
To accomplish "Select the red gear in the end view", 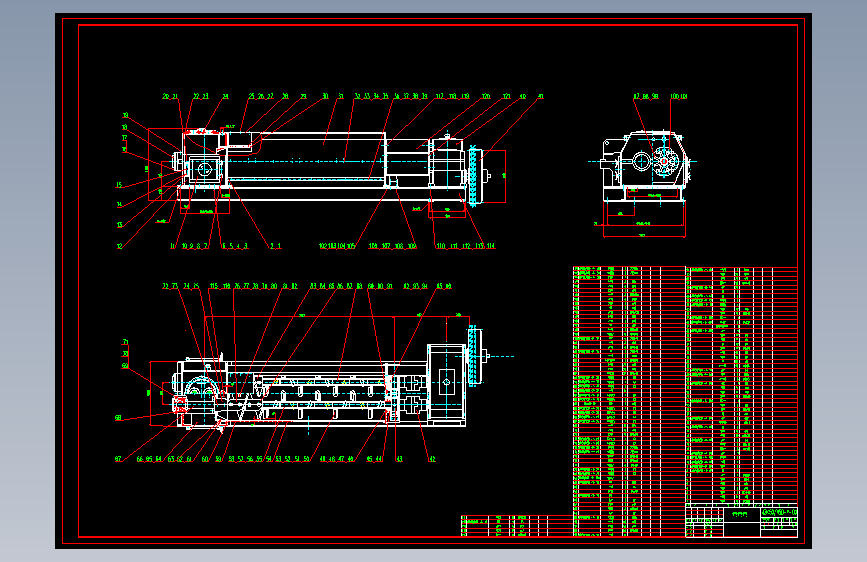I will 665,162.
